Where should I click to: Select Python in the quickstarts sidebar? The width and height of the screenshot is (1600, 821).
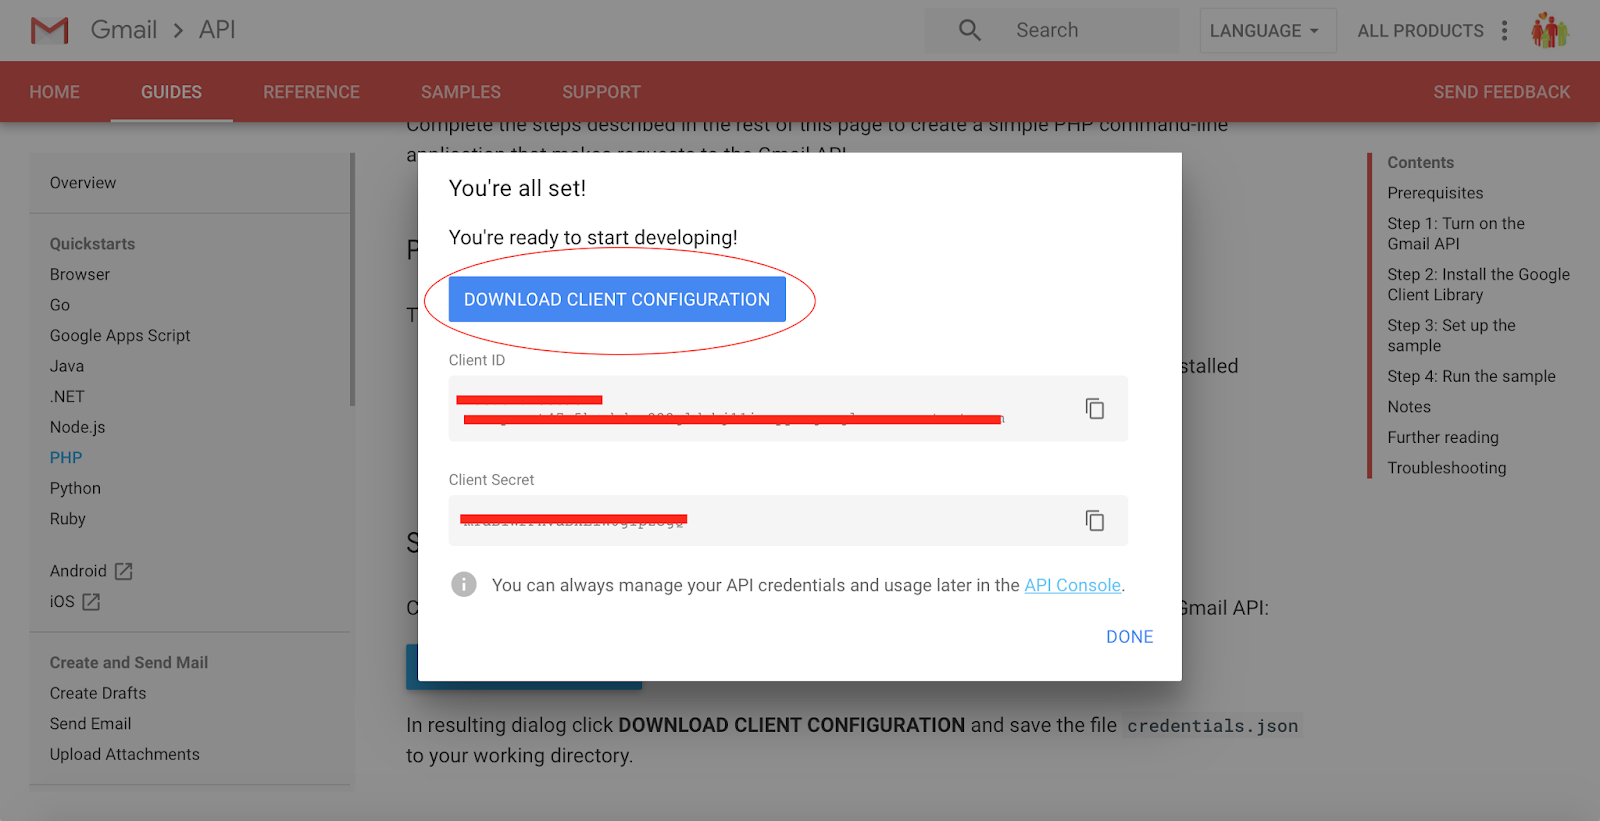74,488
